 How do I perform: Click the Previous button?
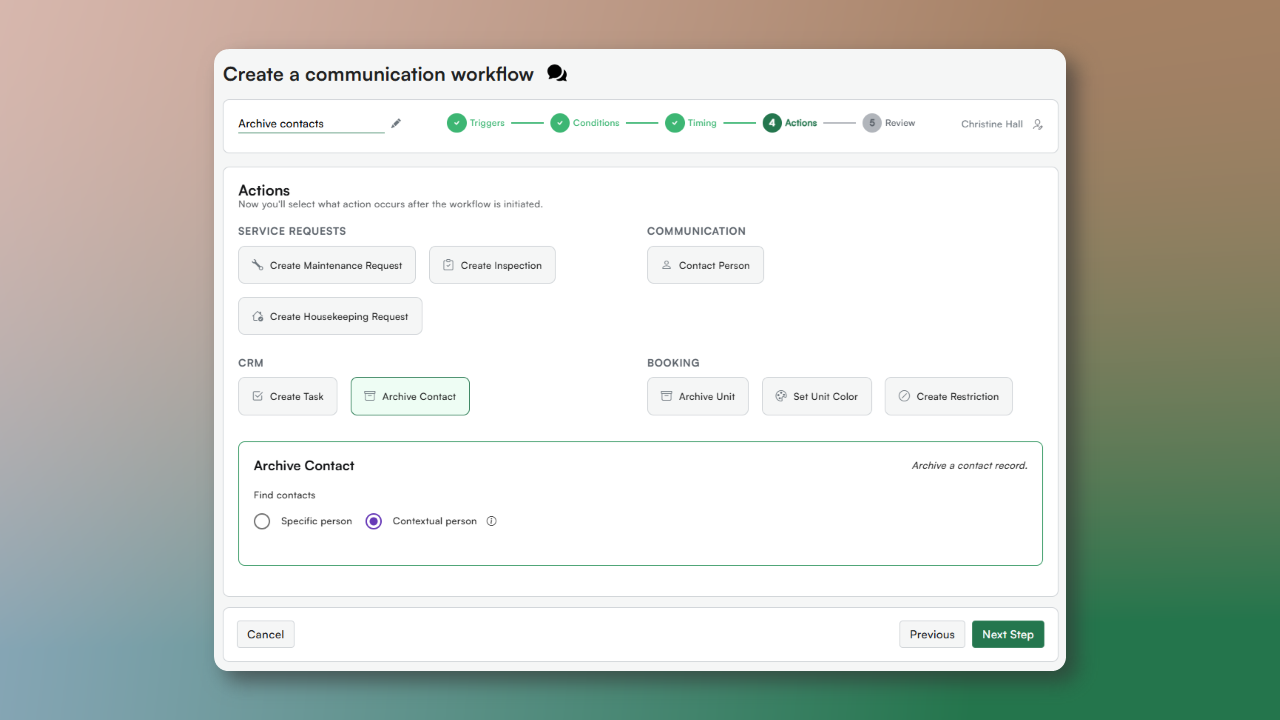pyautogui.click(x=932, y=634)
